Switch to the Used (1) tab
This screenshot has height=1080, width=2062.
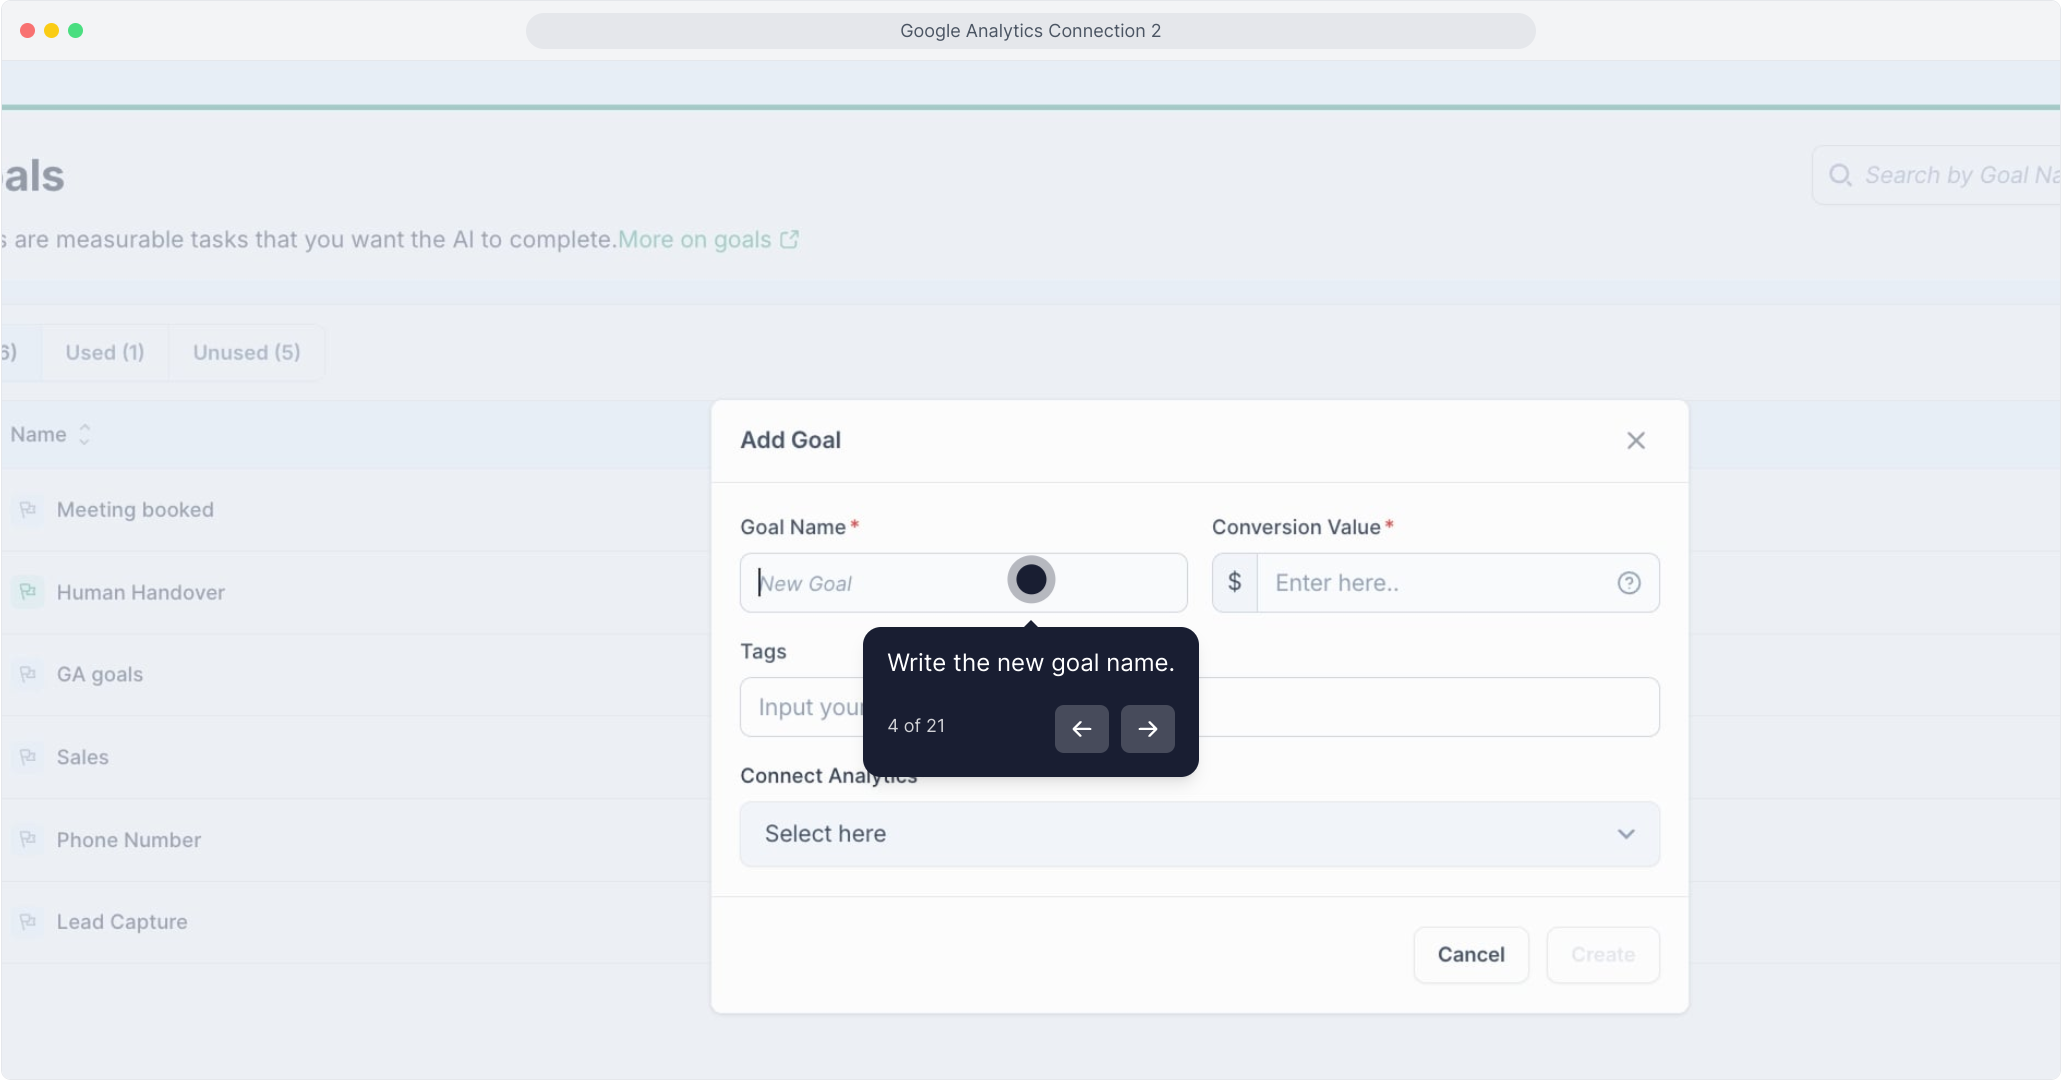pyautogui.click(x=105, y=353)
